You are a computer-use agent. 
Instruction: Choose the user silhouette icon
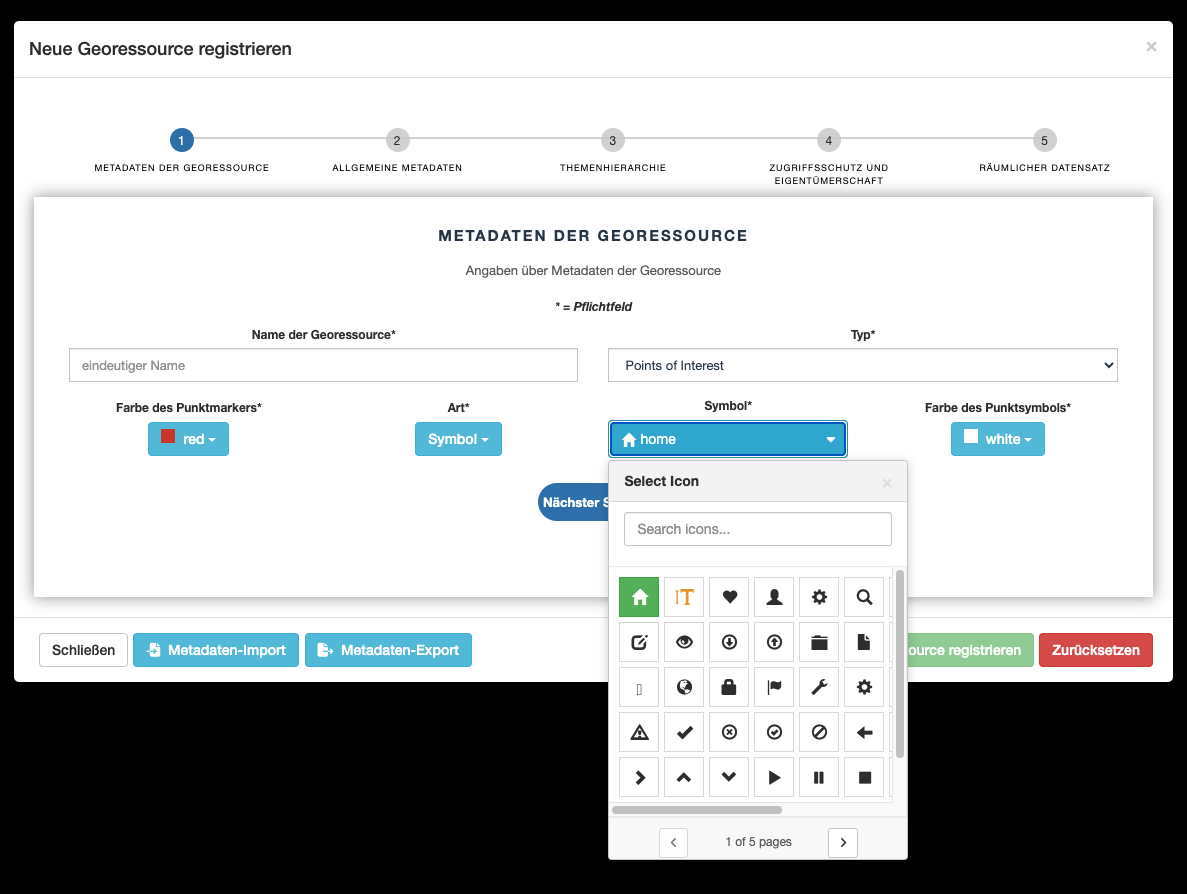pyautogui.click(x=774, y=597)
